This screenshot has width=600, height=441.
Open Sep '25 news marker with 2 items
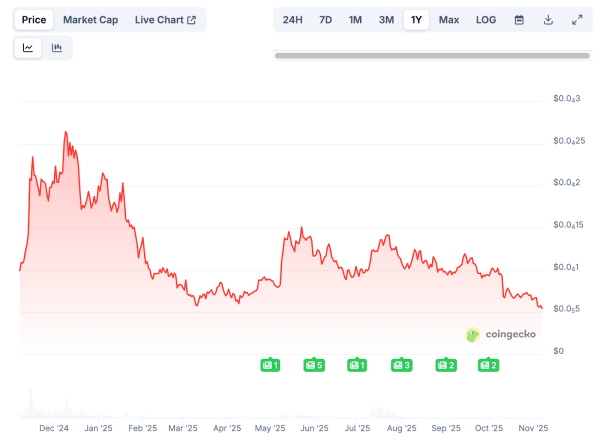446,365
